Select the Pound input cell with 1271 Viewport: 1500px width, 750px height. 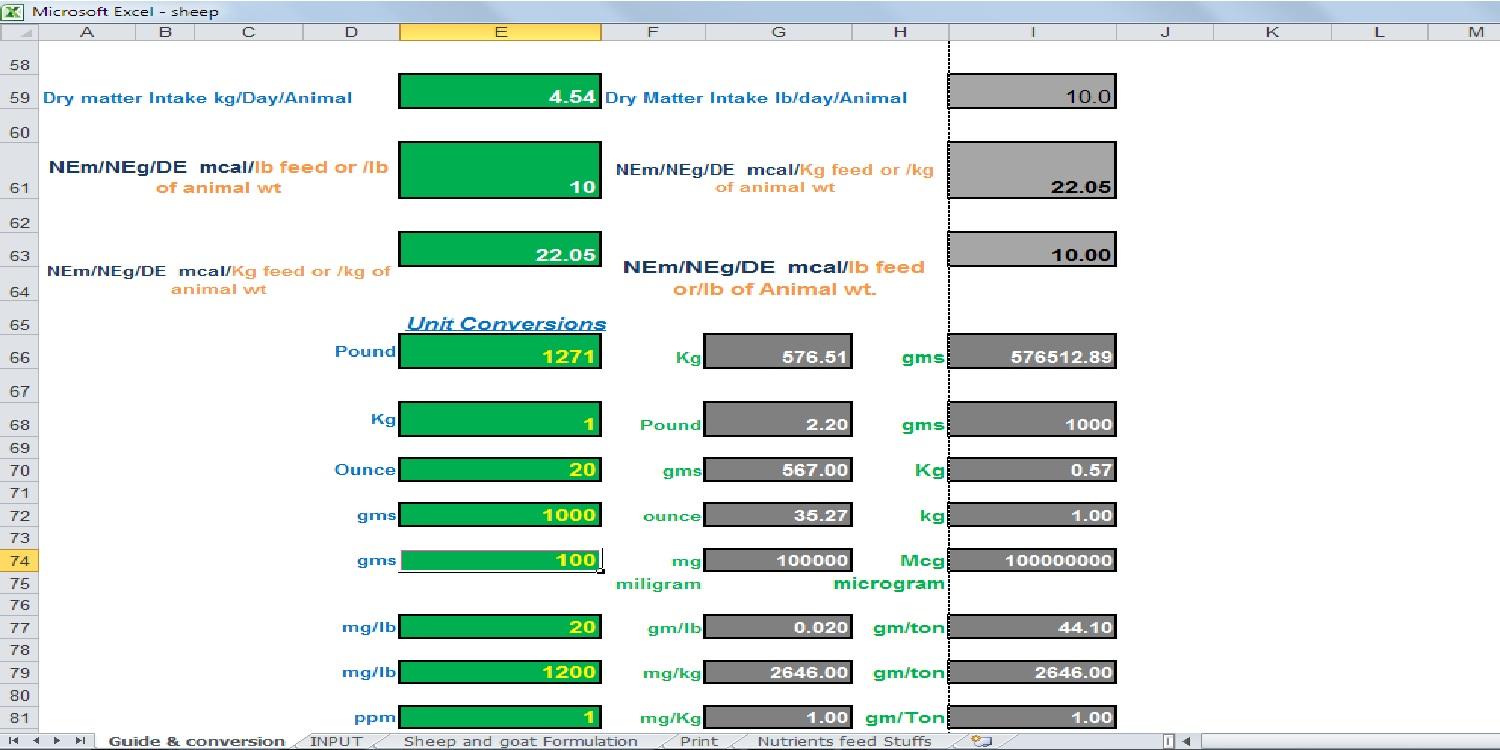(500, 351)
